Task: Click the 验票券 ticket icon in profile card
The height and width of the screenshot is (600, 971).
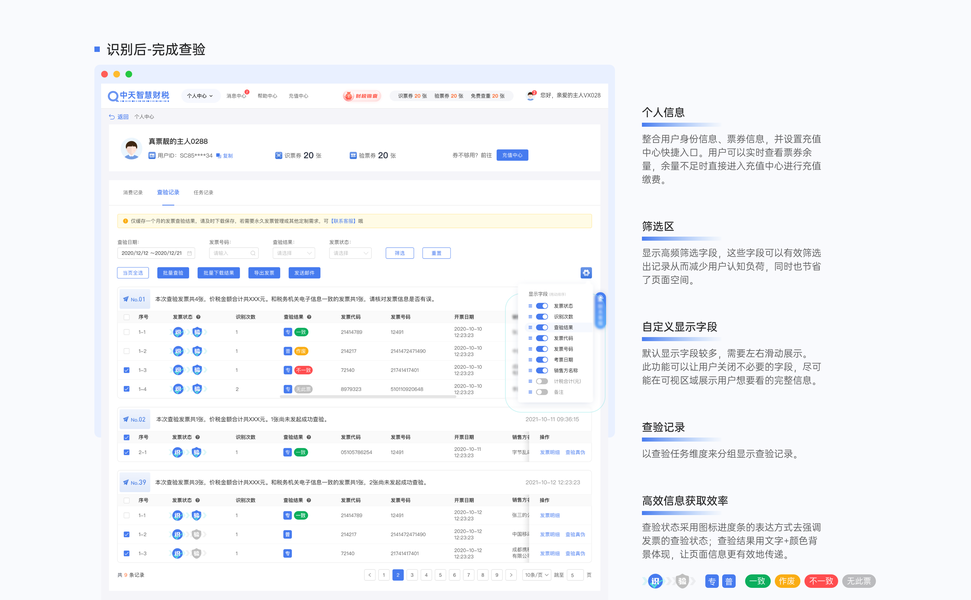Action: (x=353, y=155)
